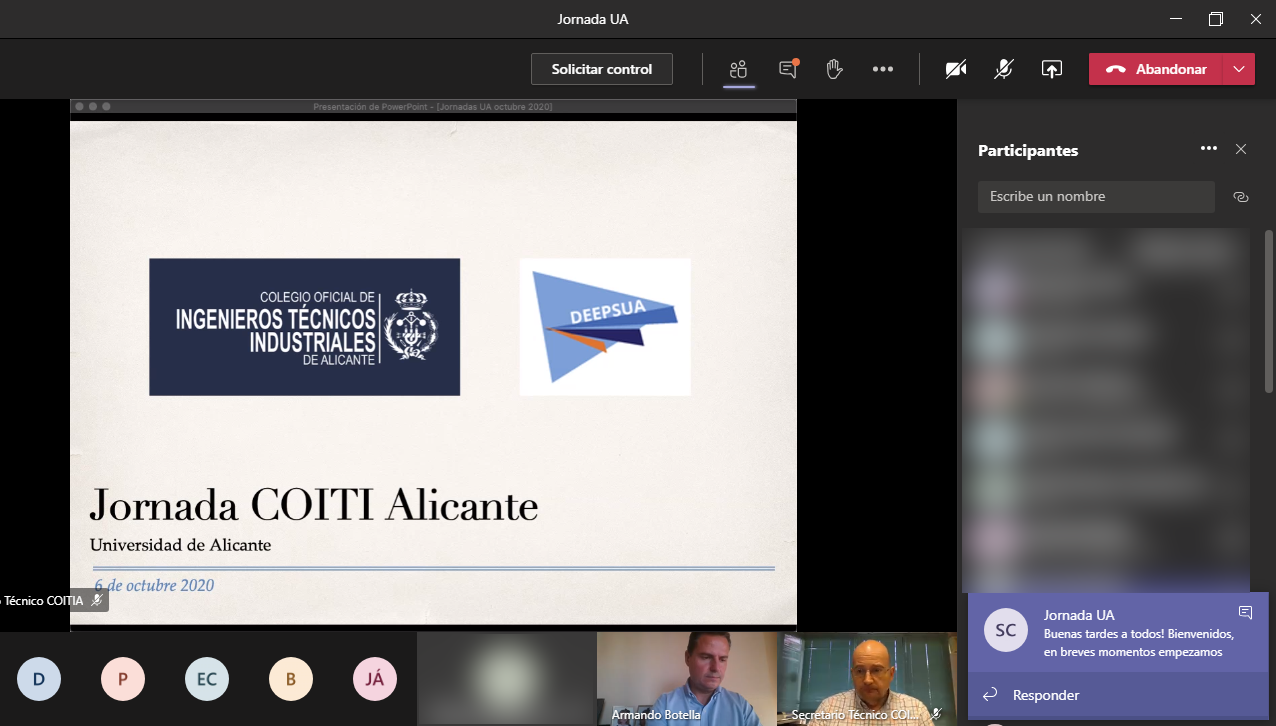Click the Solicitar control button
Image resolution: width=1276 pixels, height=726 pixels.
coord(602,69)
